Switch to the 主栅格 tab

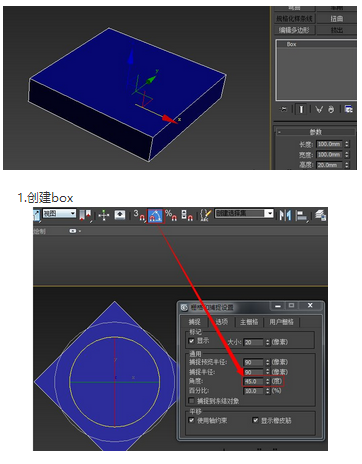249,322
